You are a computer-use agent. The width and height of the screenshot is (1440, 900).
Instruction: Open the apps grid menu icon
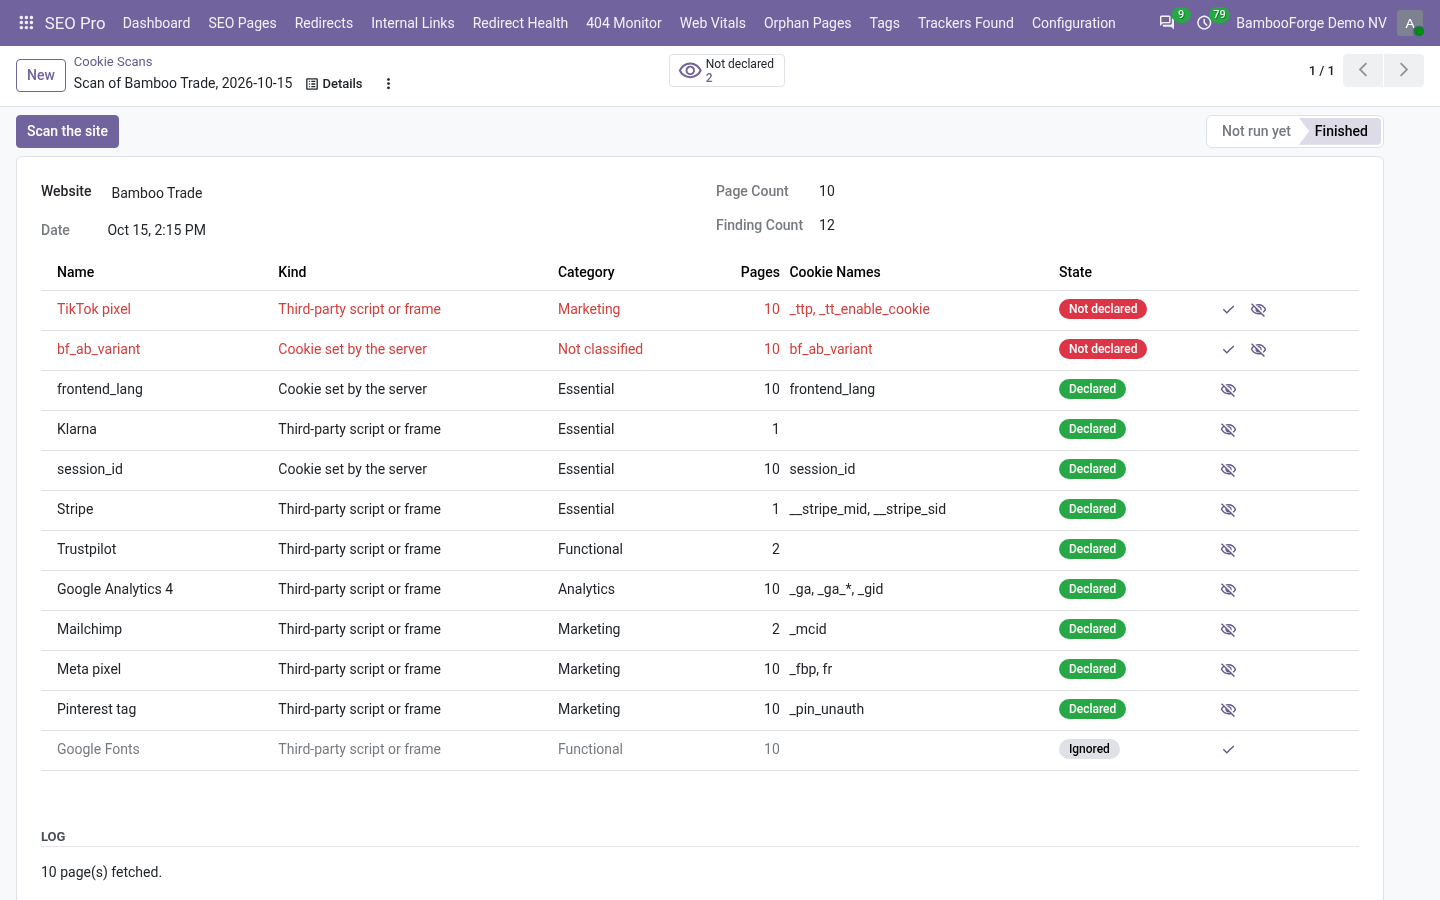point(26,22)
